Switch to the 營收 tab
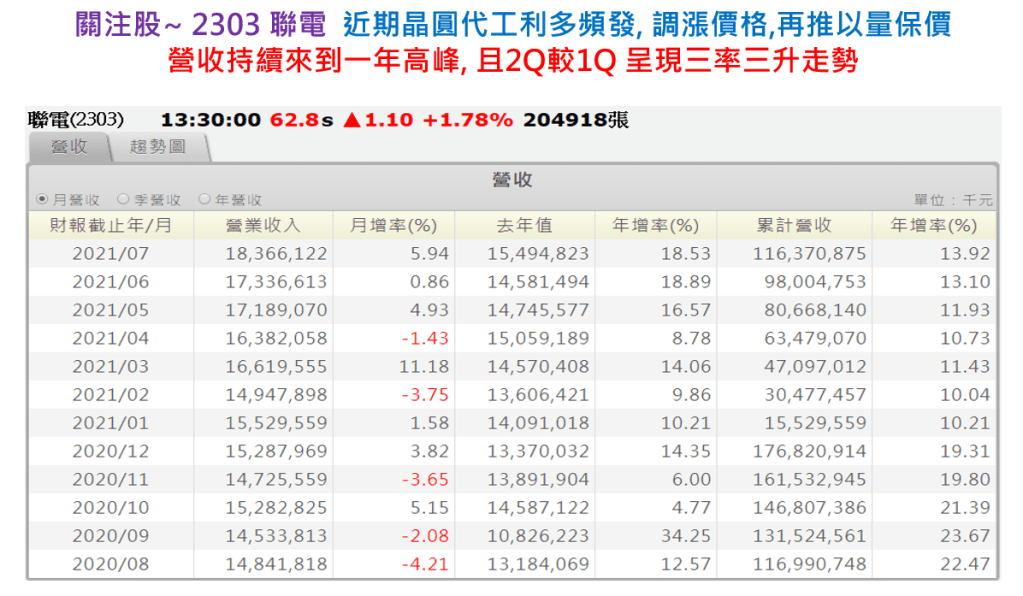1023x596 pixels. point(68,147)
